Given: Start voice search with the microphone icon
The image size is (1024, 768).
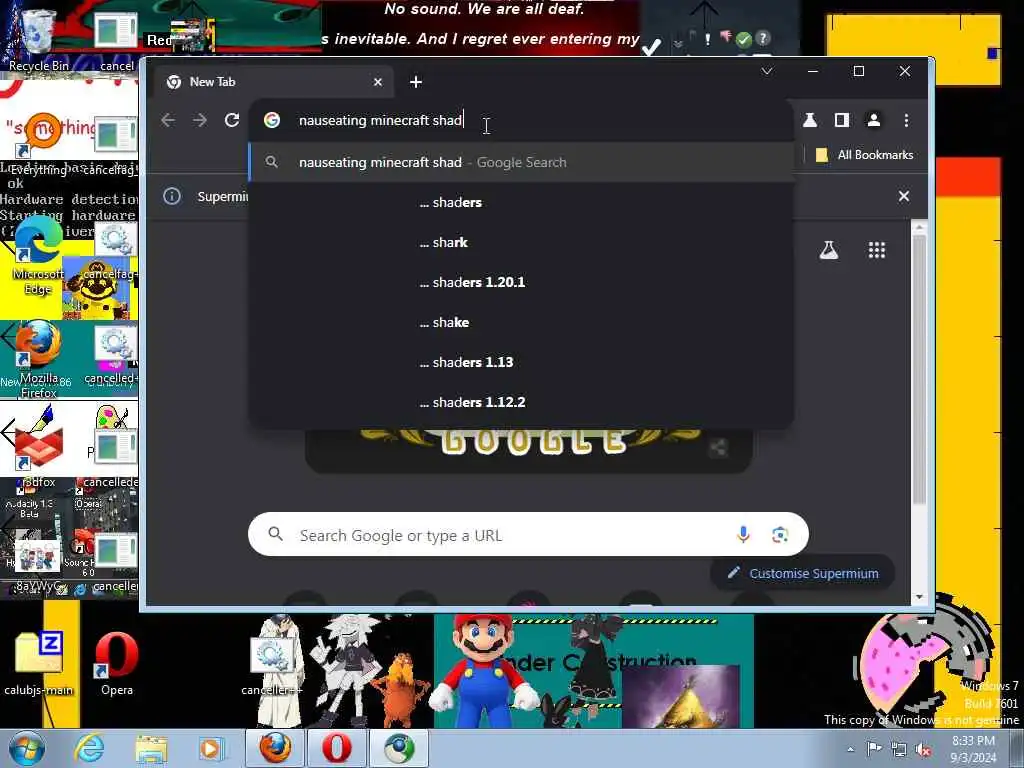Looking at the screenshot, I should pos(743,535).
